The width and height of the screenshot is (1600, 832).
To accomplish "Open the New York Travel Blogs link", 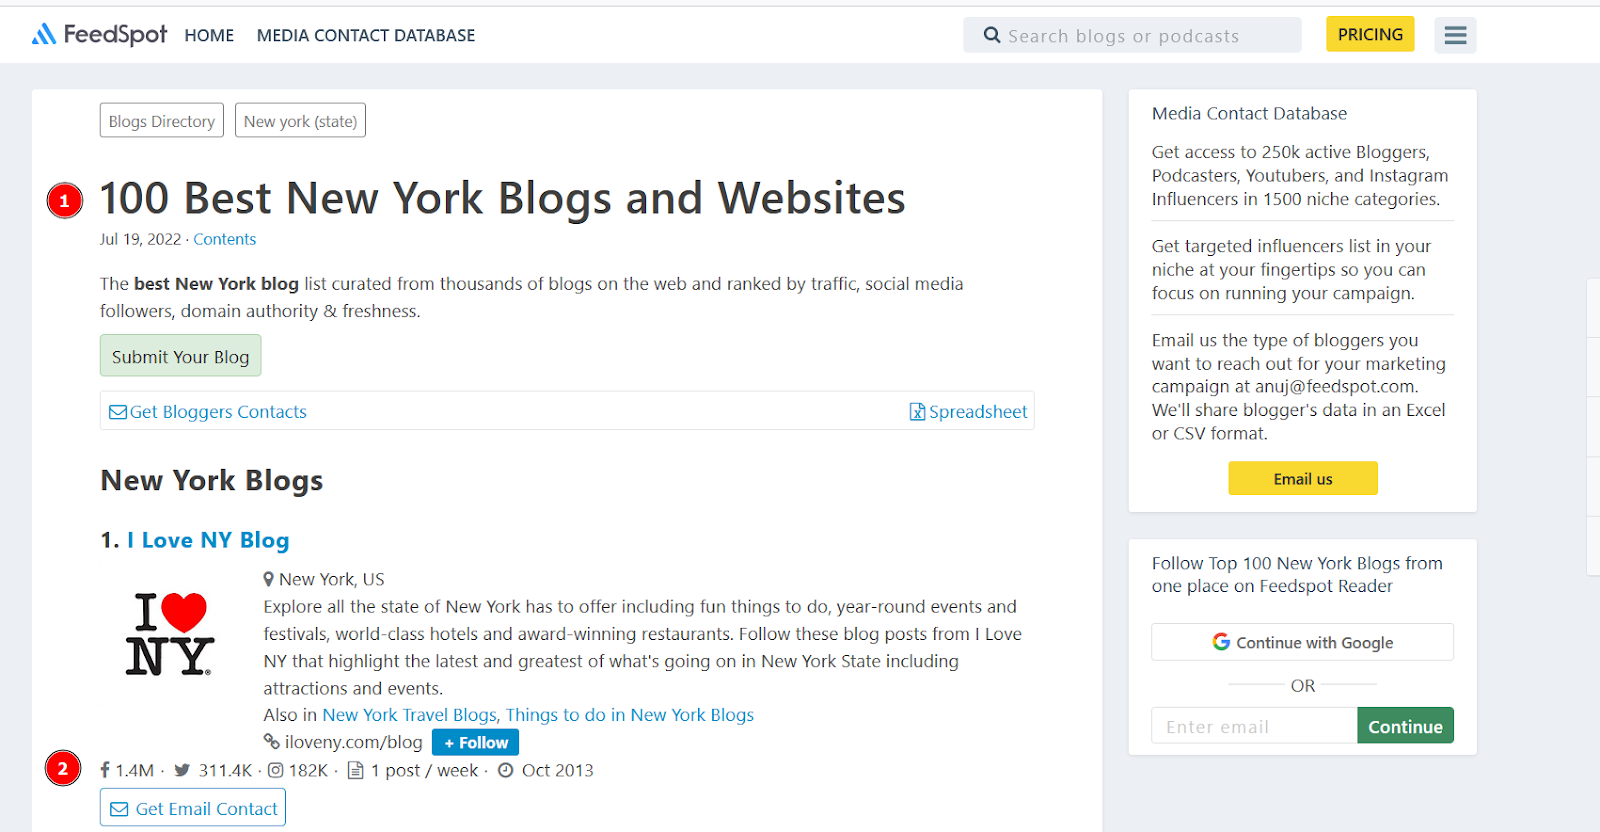I will click(x=410, y=715).
